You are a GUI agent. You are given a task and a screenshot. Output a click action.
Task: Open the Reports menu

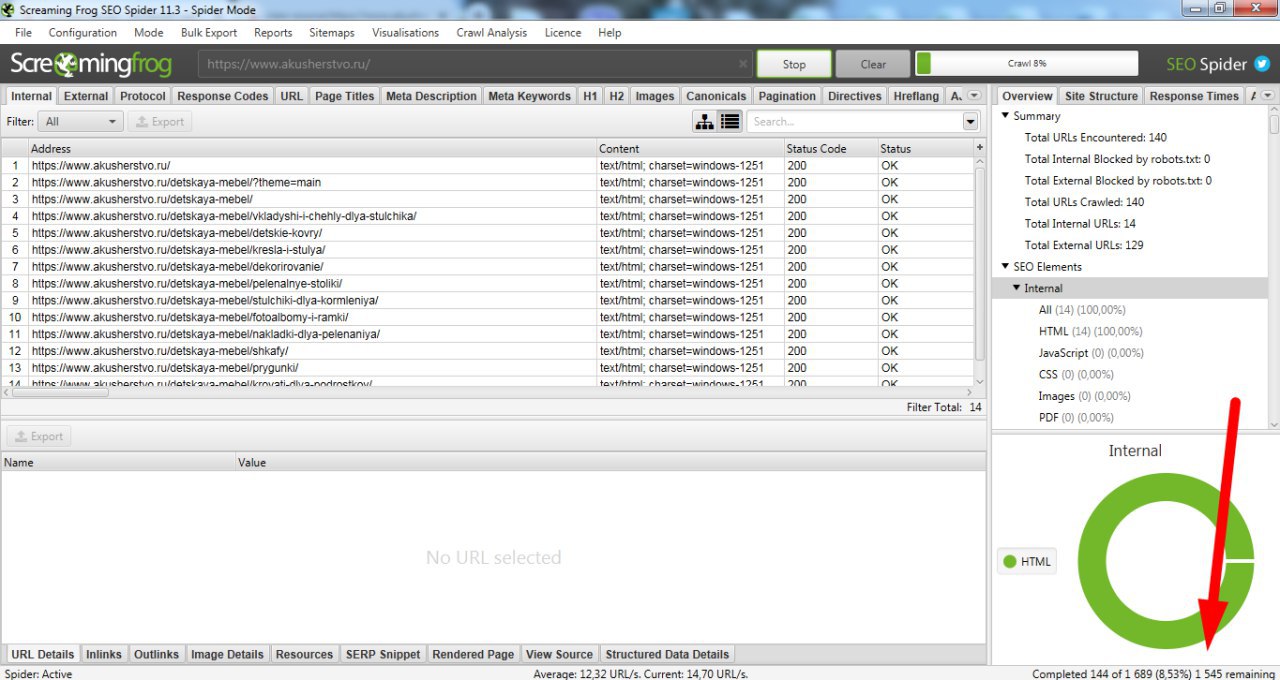(273, 32)
